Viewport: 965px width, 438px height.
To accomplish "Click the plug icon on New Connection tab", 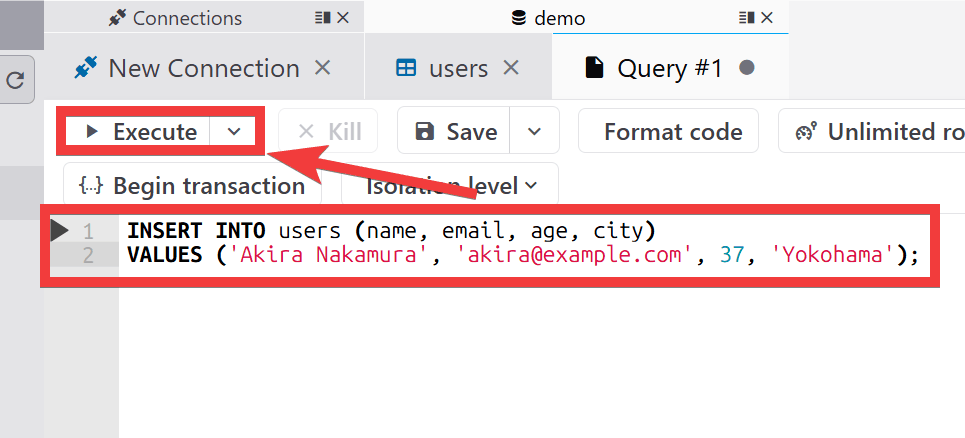I will pyautogui.click(x=86, y=68).
